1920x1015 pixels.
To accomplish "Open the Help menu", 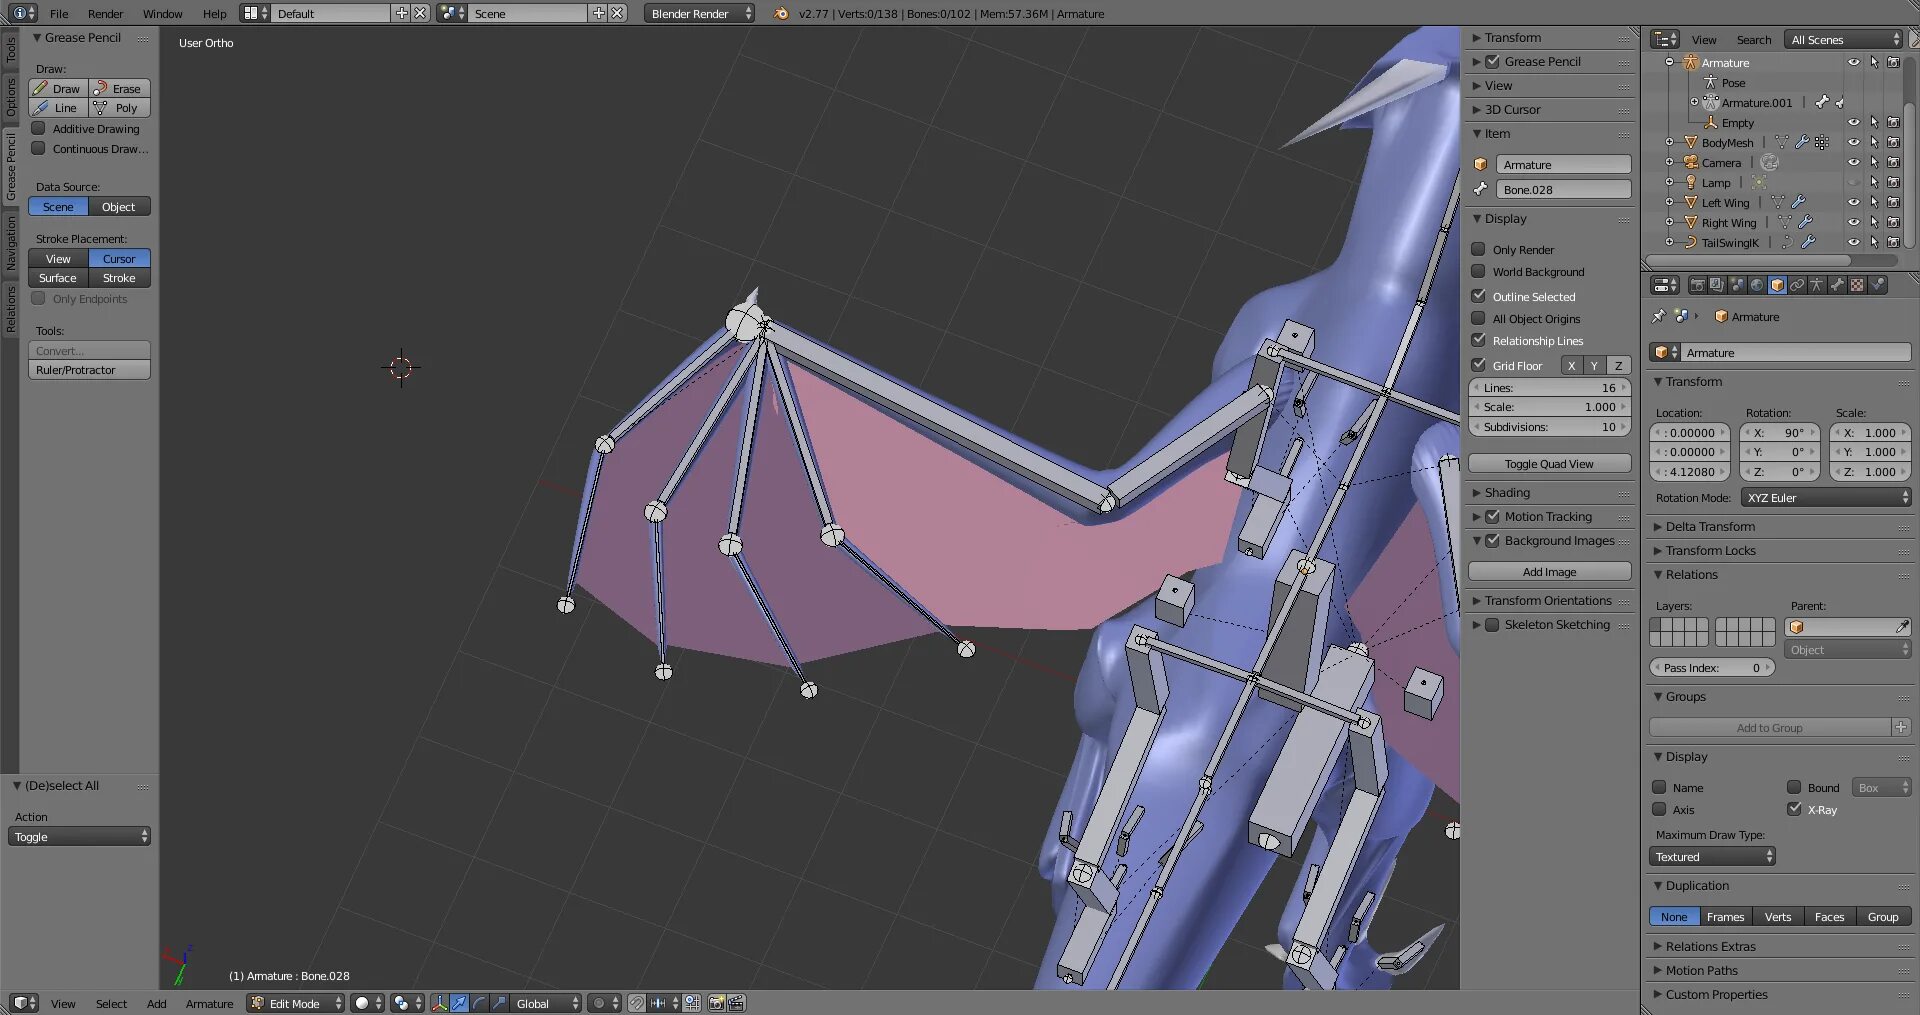I will (x=214, y=14).
